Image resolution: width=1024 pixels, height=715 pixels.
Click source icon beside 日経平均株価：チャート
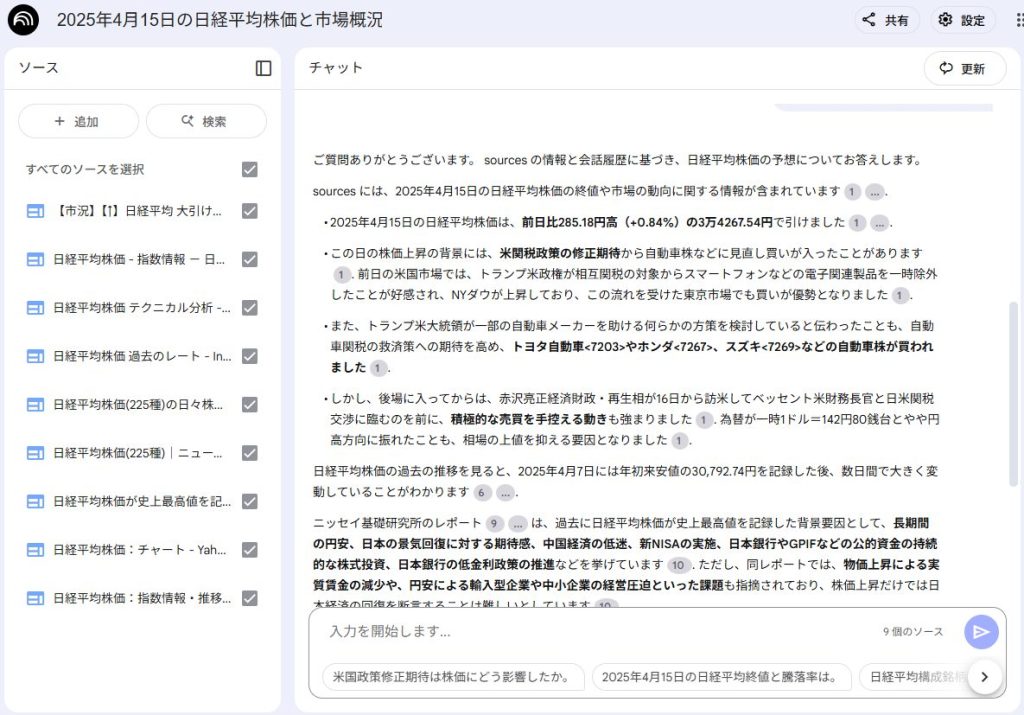(35, 550)
